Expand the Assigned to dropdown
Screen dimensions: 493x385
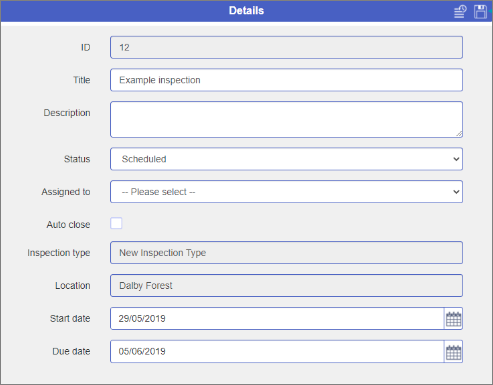pos(286,192)
